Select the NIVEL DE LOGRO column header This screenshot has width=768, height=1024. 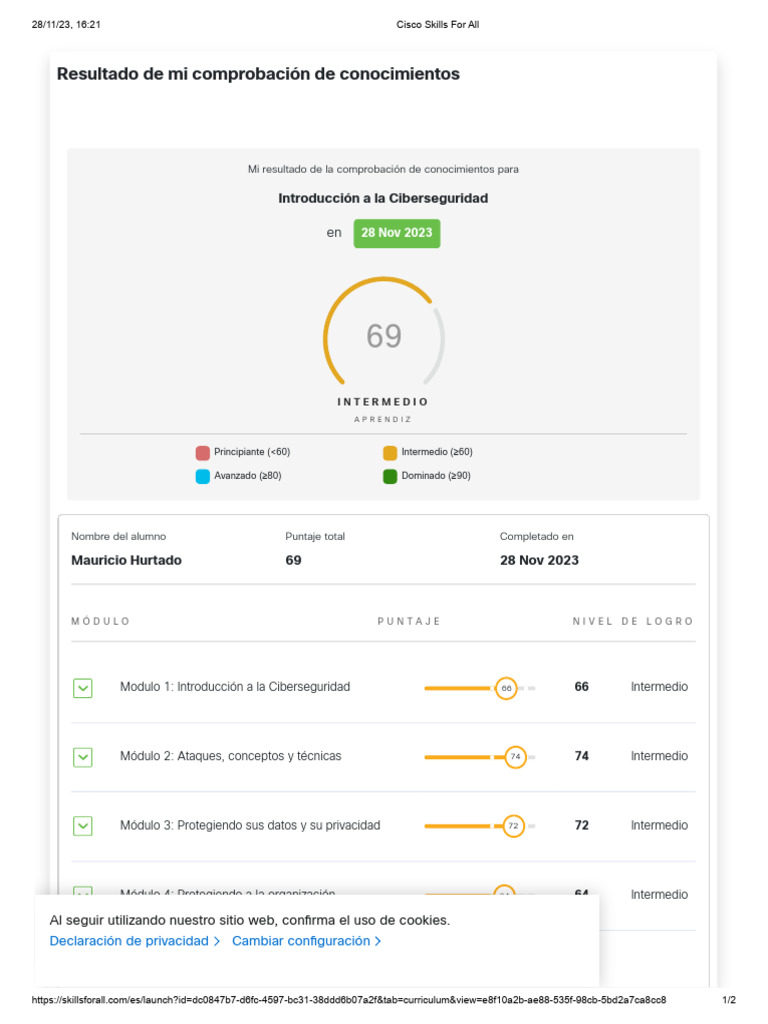tap(633, 621)
